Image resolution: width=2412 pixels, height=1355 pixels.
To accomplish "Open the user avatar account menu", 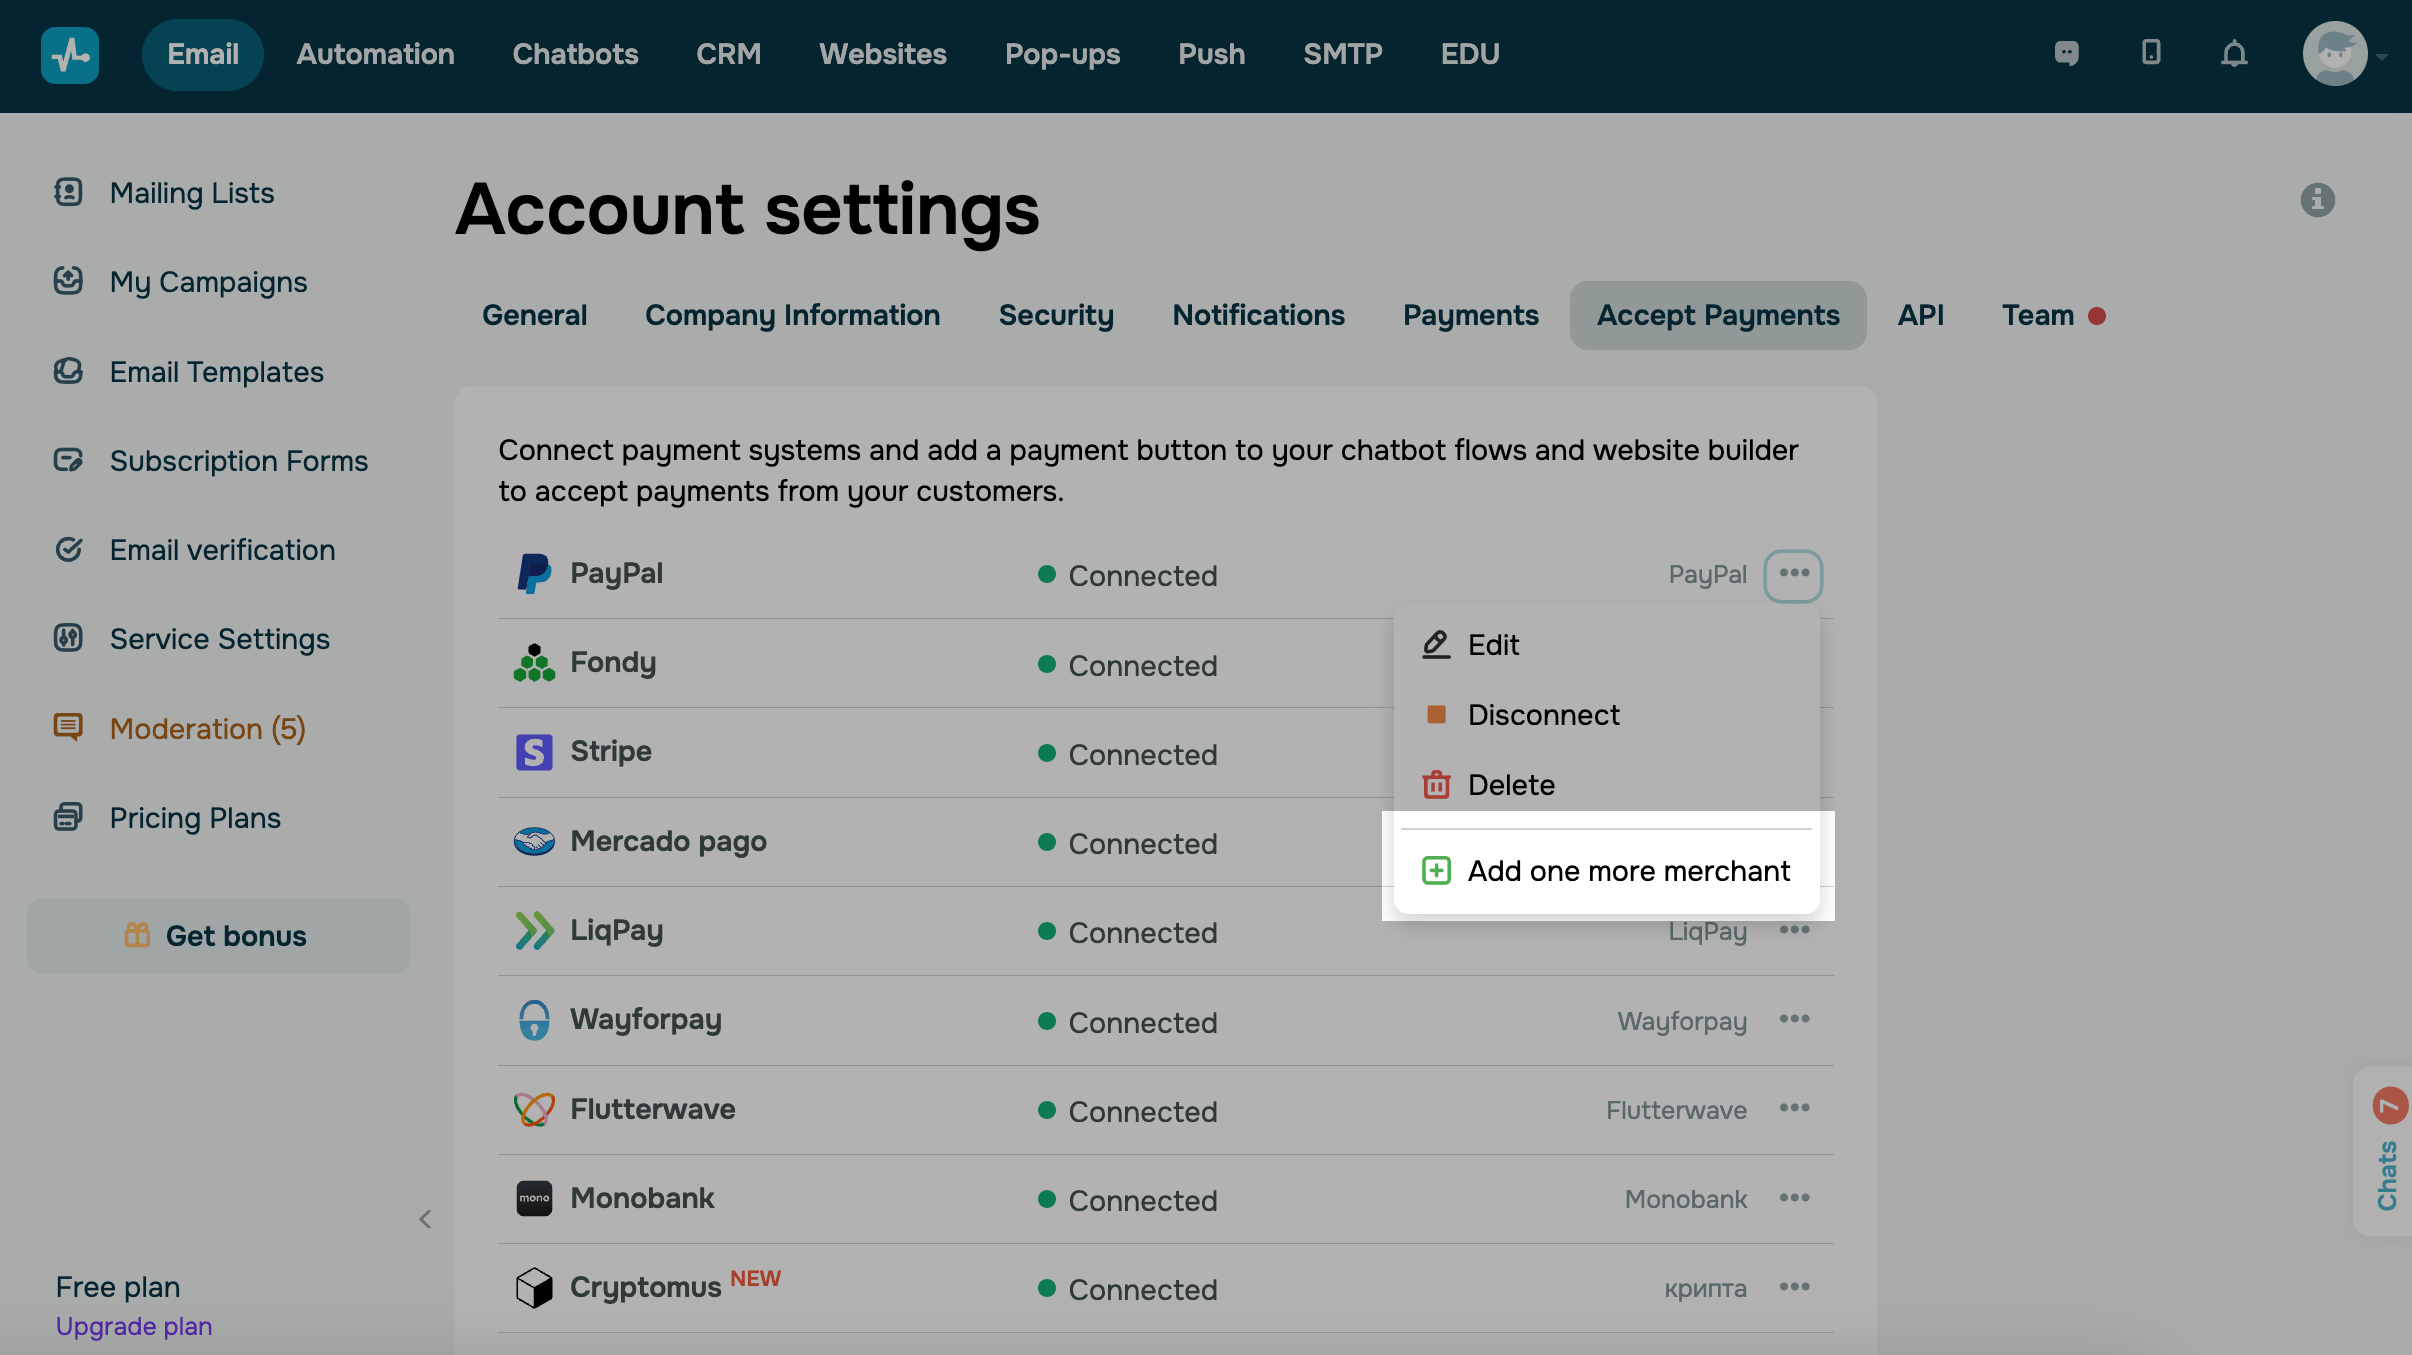I will pyautogui.click(x=2335, y=54).
